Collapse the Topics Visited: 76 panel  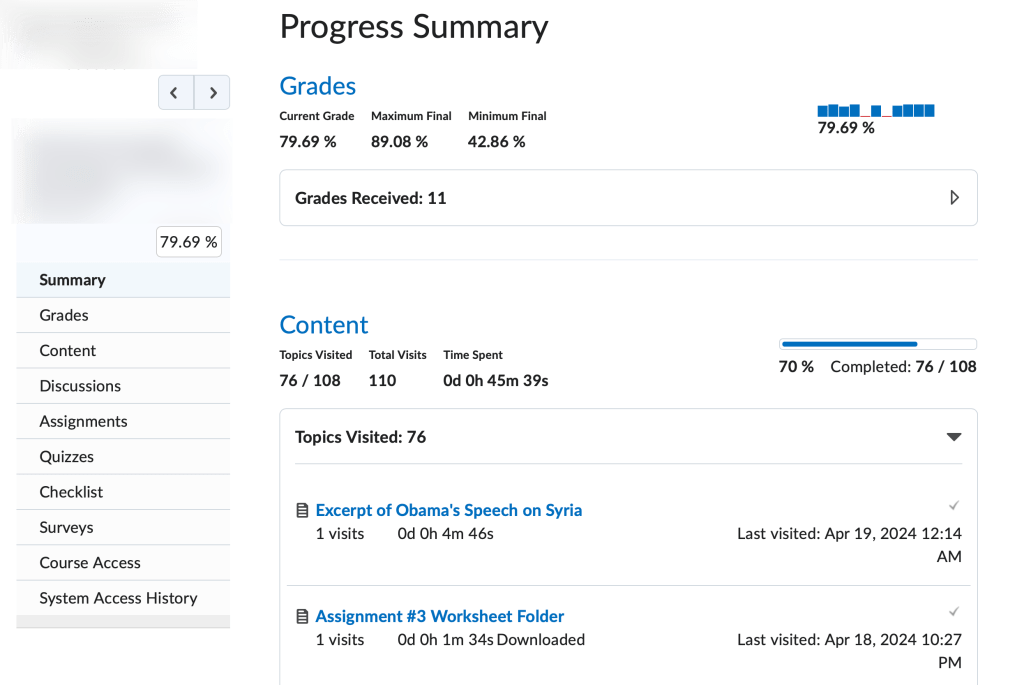pyautogui.click(x=953, y=437)
